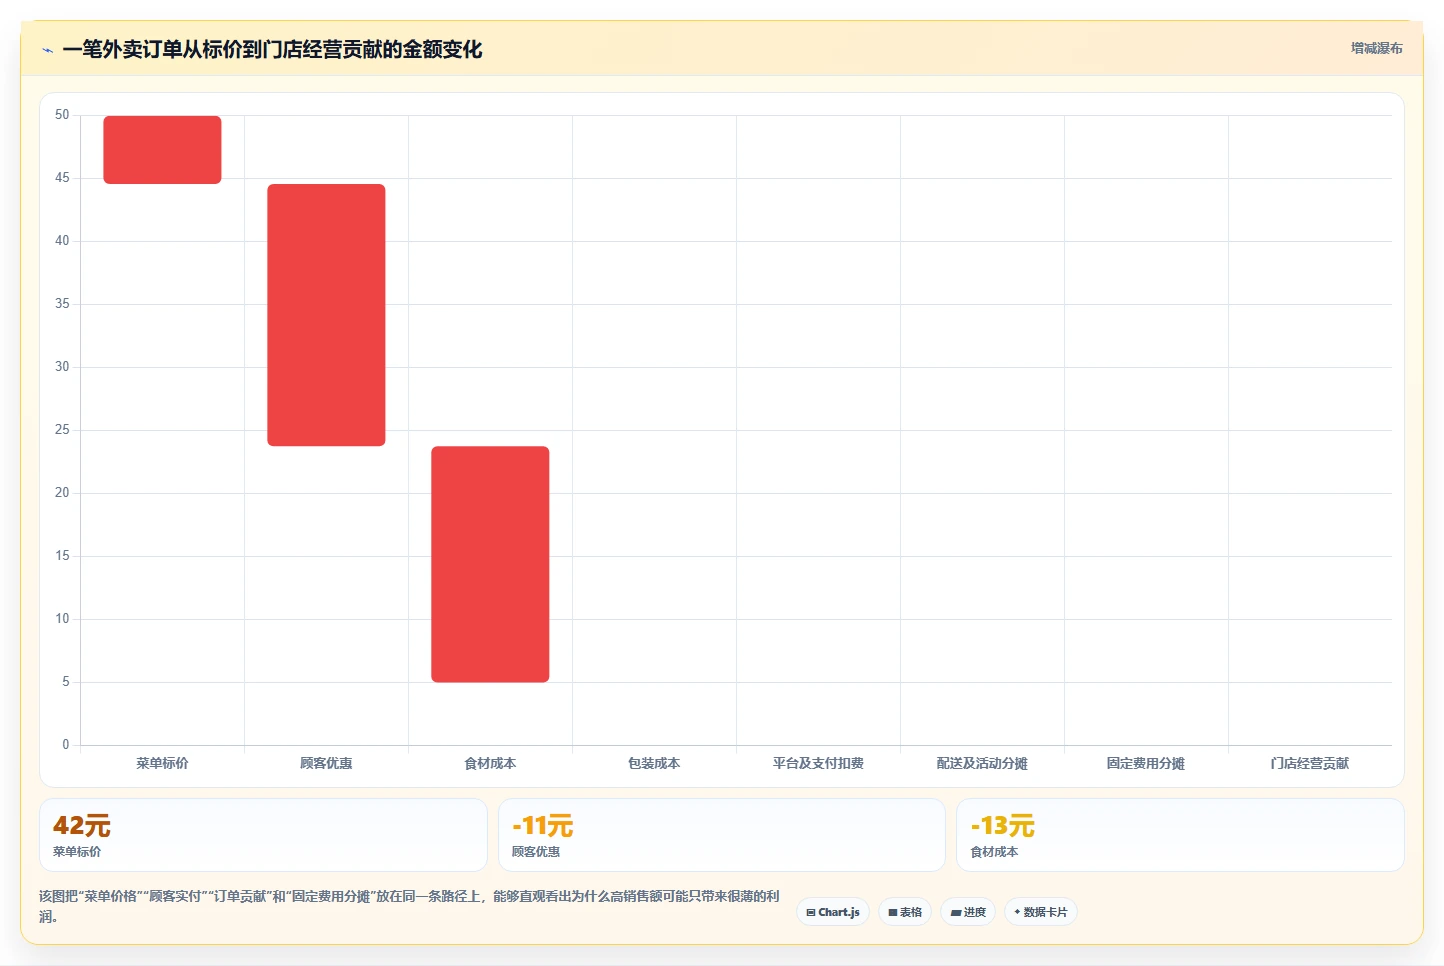The width and height of the screenshot is (1444, 966).
Task: Click the 顾客优惠 axis label
Action: [x=326, y=763]
